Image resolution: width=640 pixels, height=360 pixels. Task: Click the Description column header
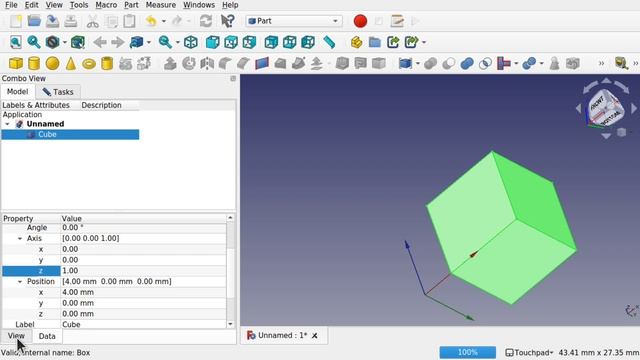click(x=101, y=105)
